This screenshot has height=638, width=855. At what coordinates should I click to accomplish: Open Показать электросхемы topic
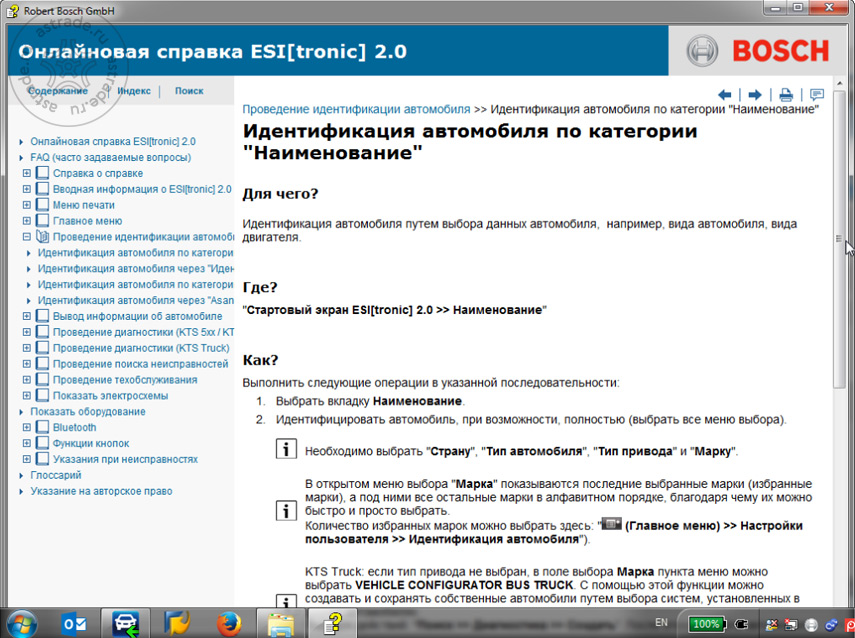tap(110, 395)
